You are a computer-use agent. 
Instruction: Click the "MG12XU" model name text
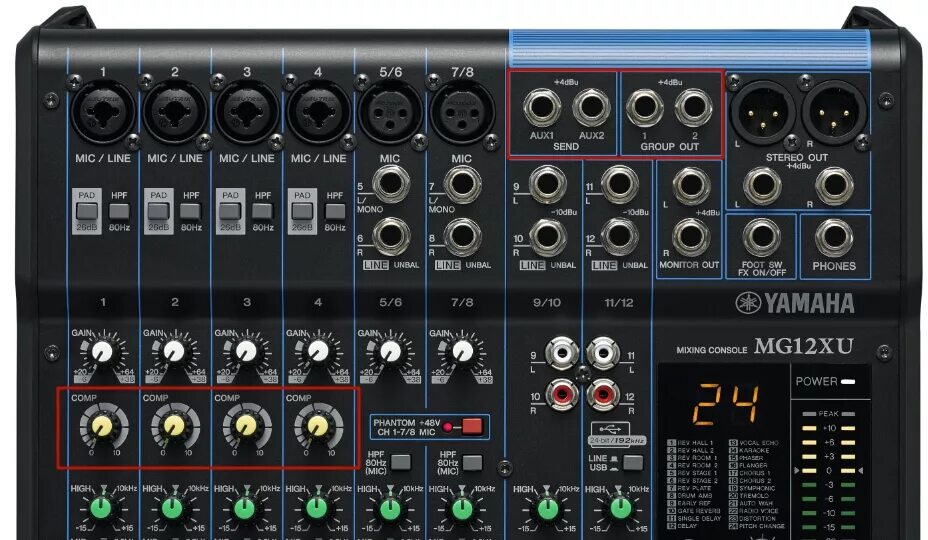pos(804,346)
